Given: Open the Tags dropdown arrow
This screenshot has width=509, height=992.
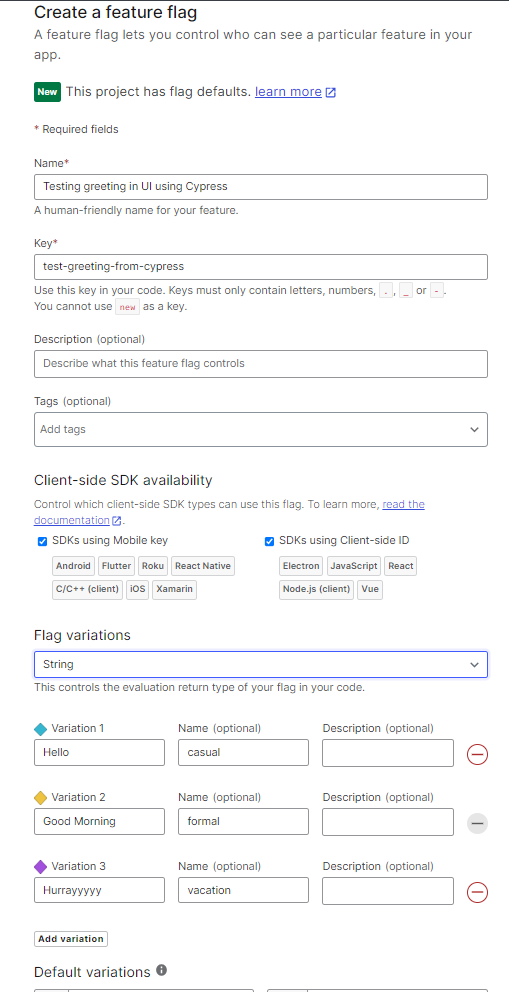Looking at the screenshot, I should [x=474, y=430].
